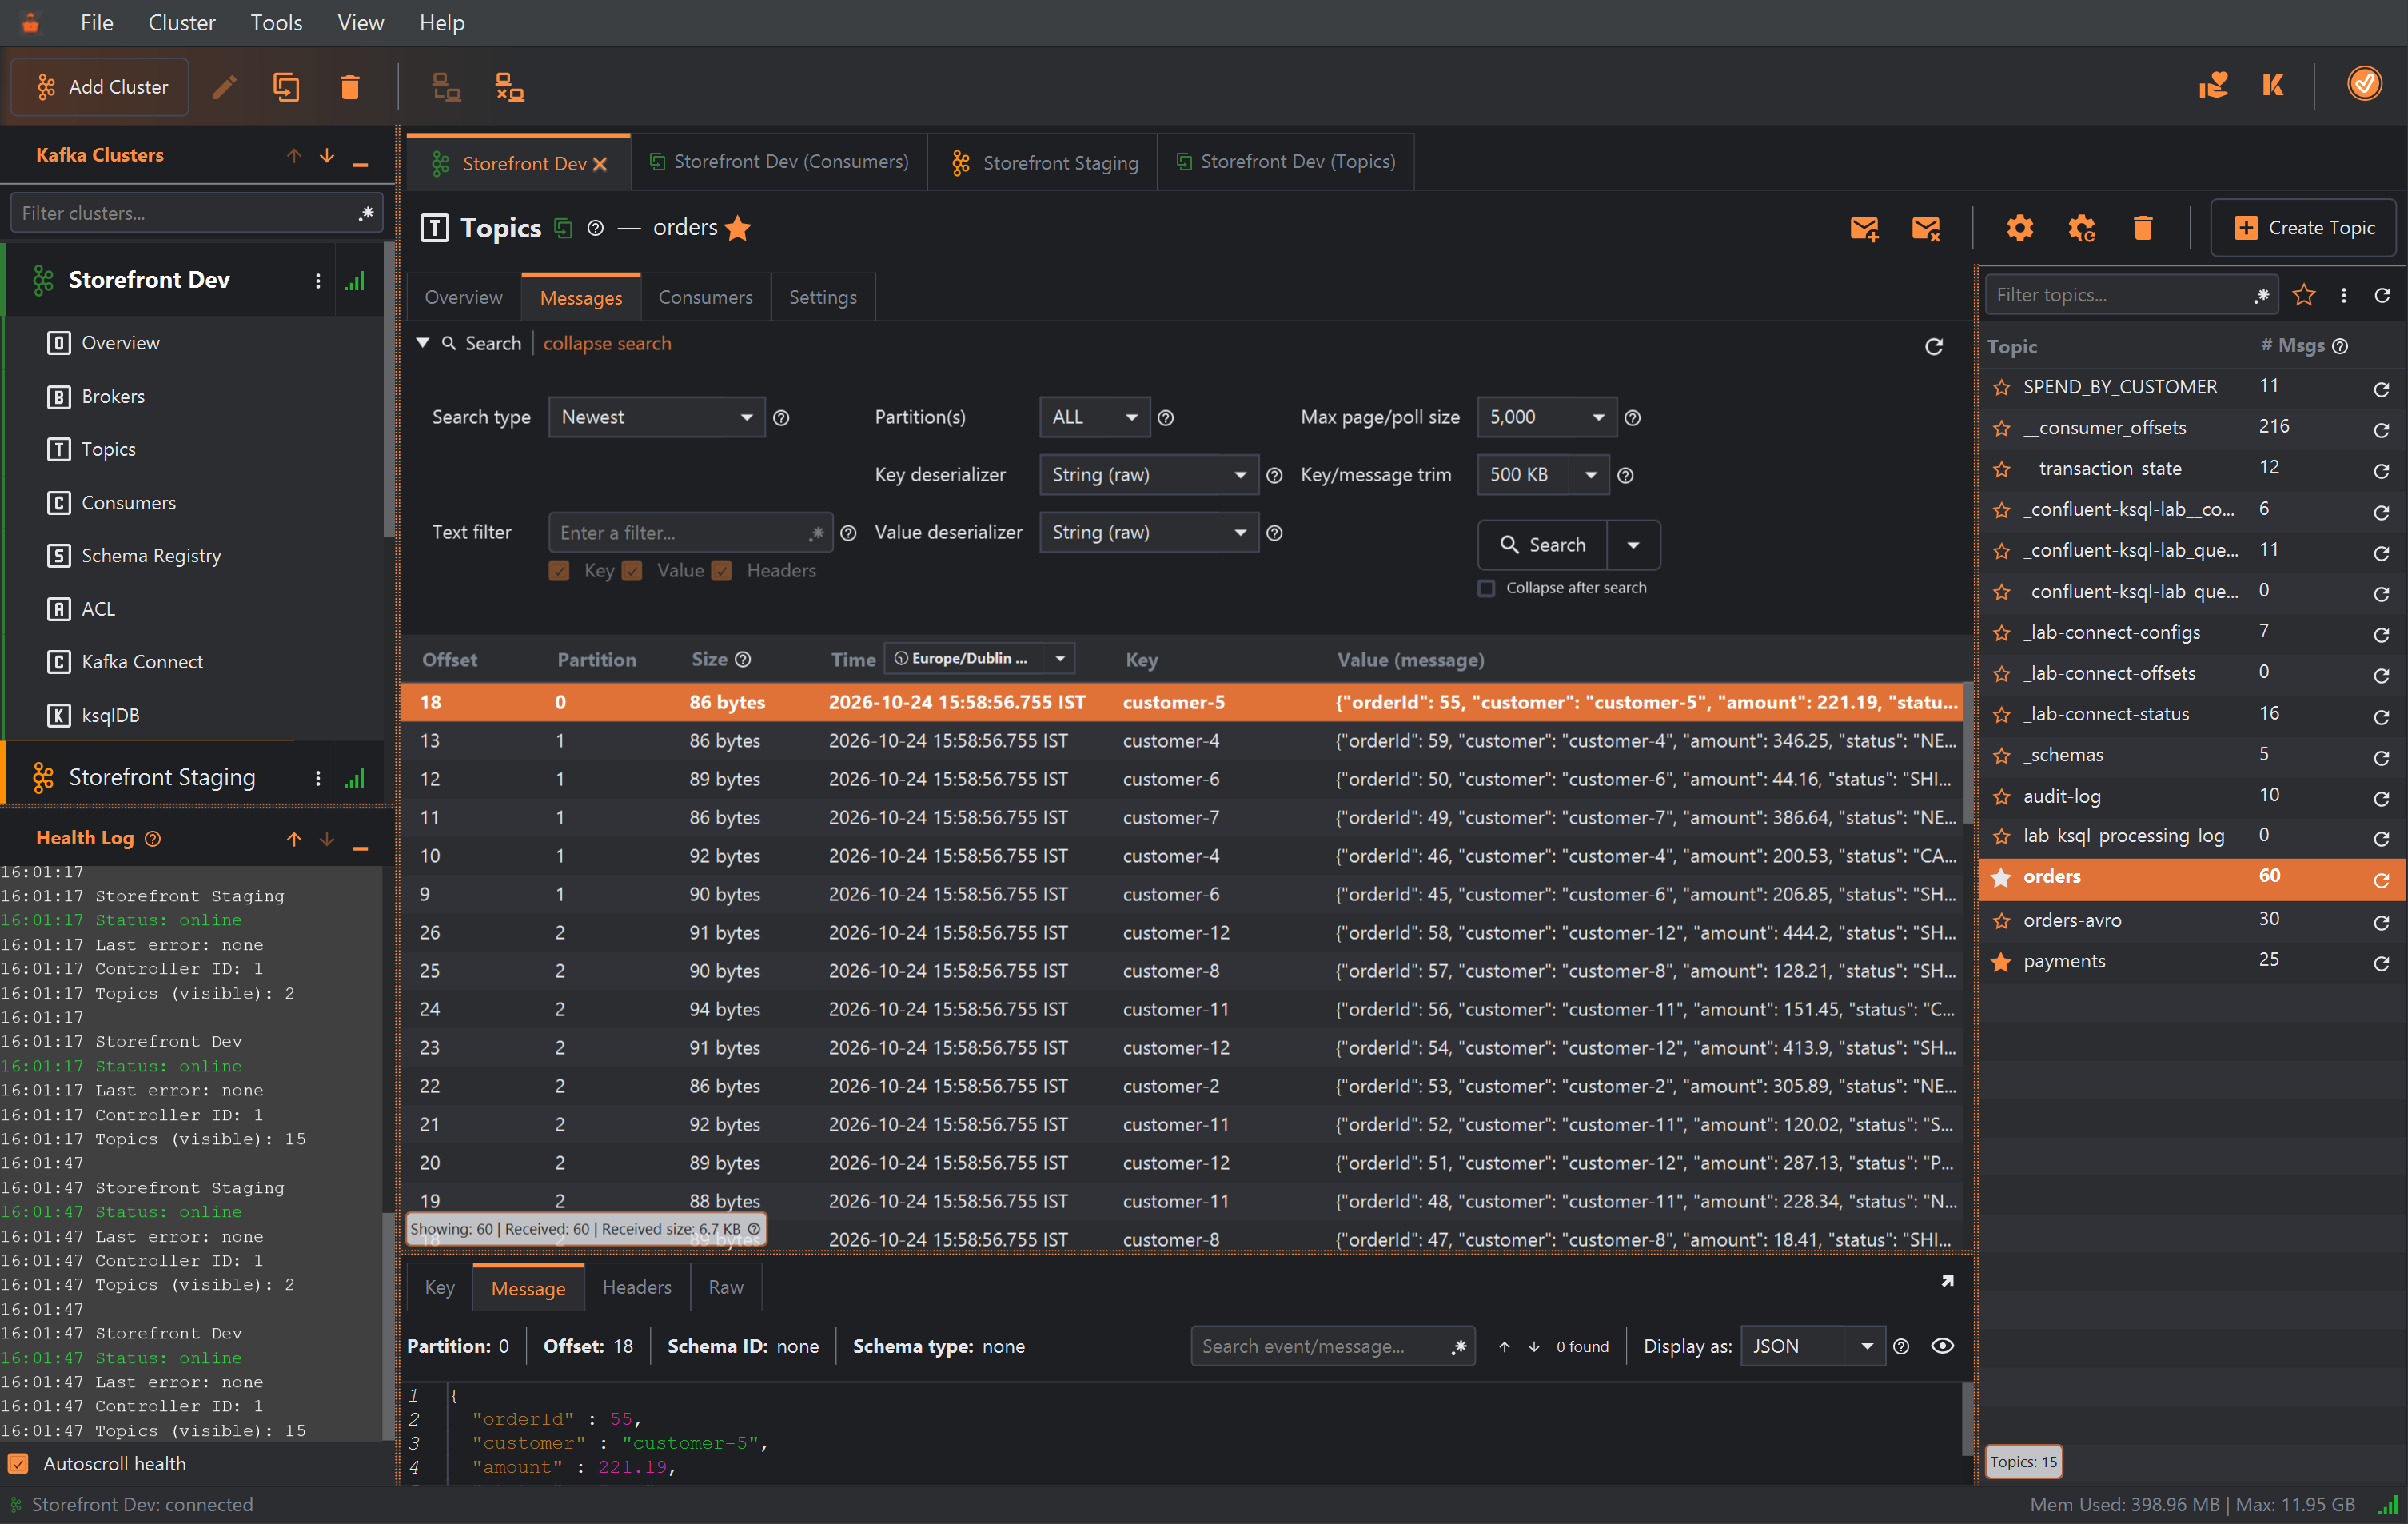Click the edit cluster pencil icon

224,87
